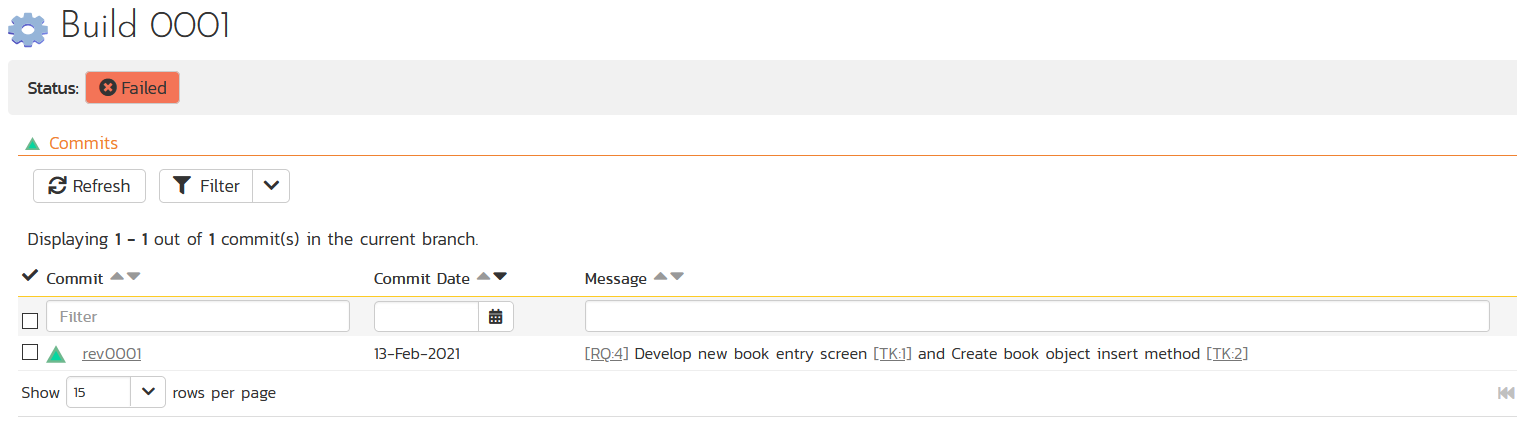The height and width of the screenshot is (433, 1517).
Task: Sort Commit column descending arrow
Action: click(x=134, y=277)
